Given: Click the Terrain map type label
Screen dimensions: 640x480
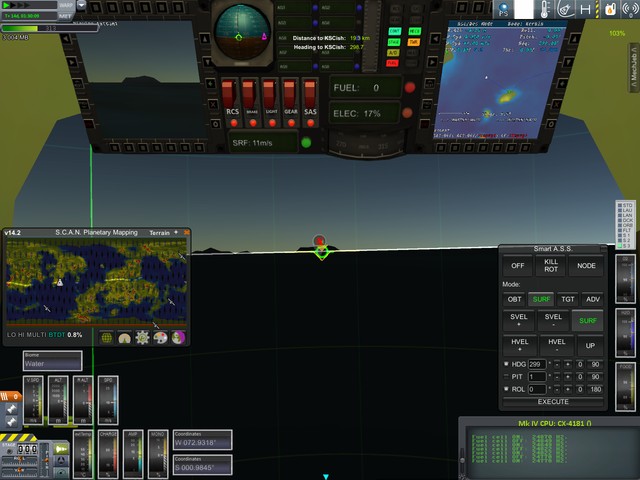Looking at the screenshot, I should click(x=159, y=233).
